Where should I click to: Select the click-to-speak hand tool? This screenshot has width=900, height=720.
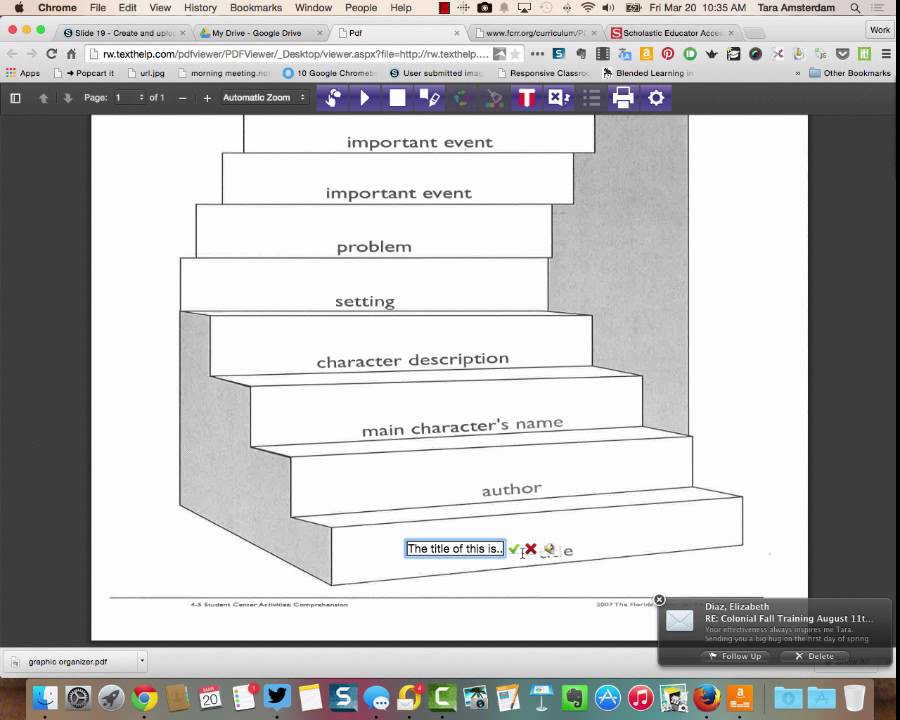tap(333, 98)
